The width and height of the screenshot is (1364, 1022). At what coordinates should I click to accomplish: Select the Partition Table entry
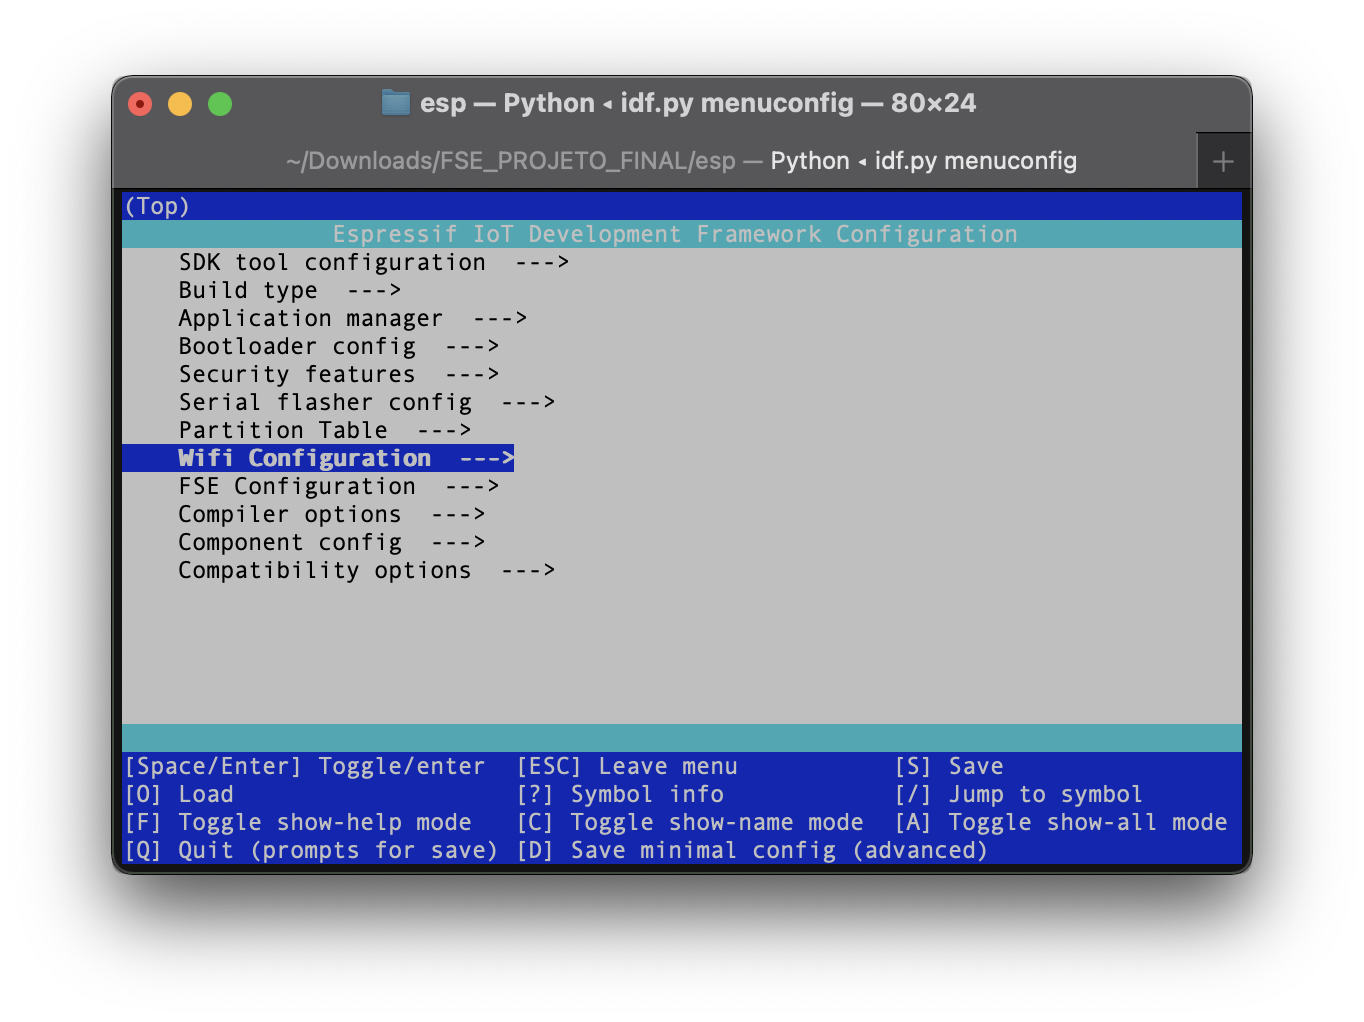tap(324, 430)
